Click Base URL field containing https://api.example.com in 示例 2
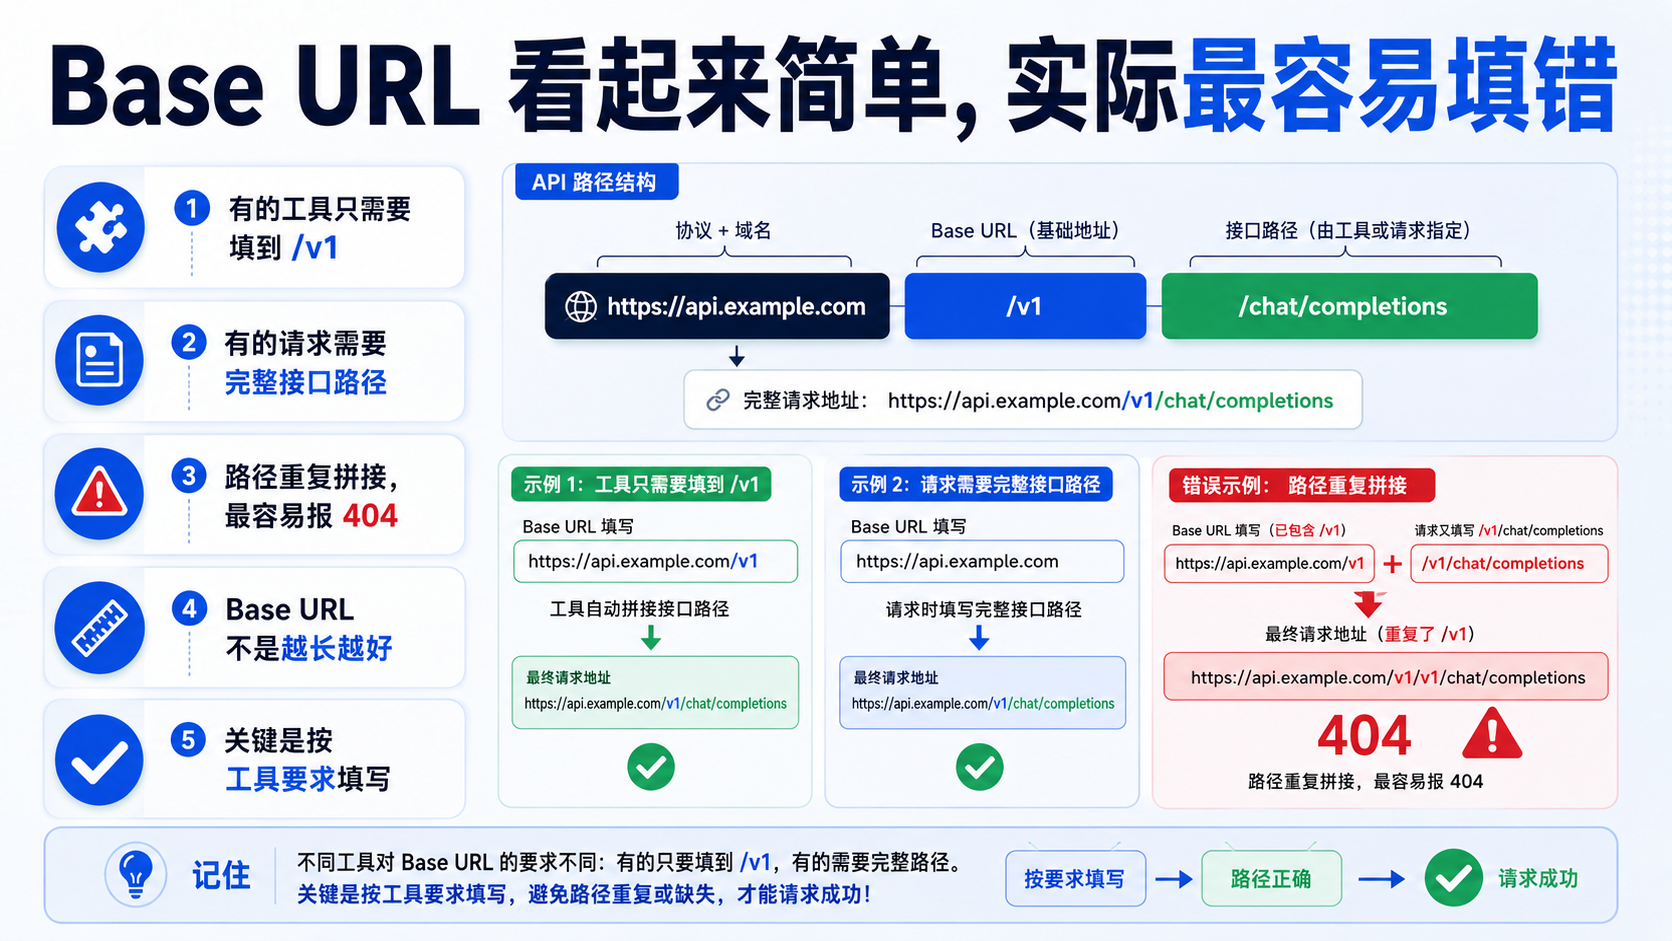 pos(982,561)
